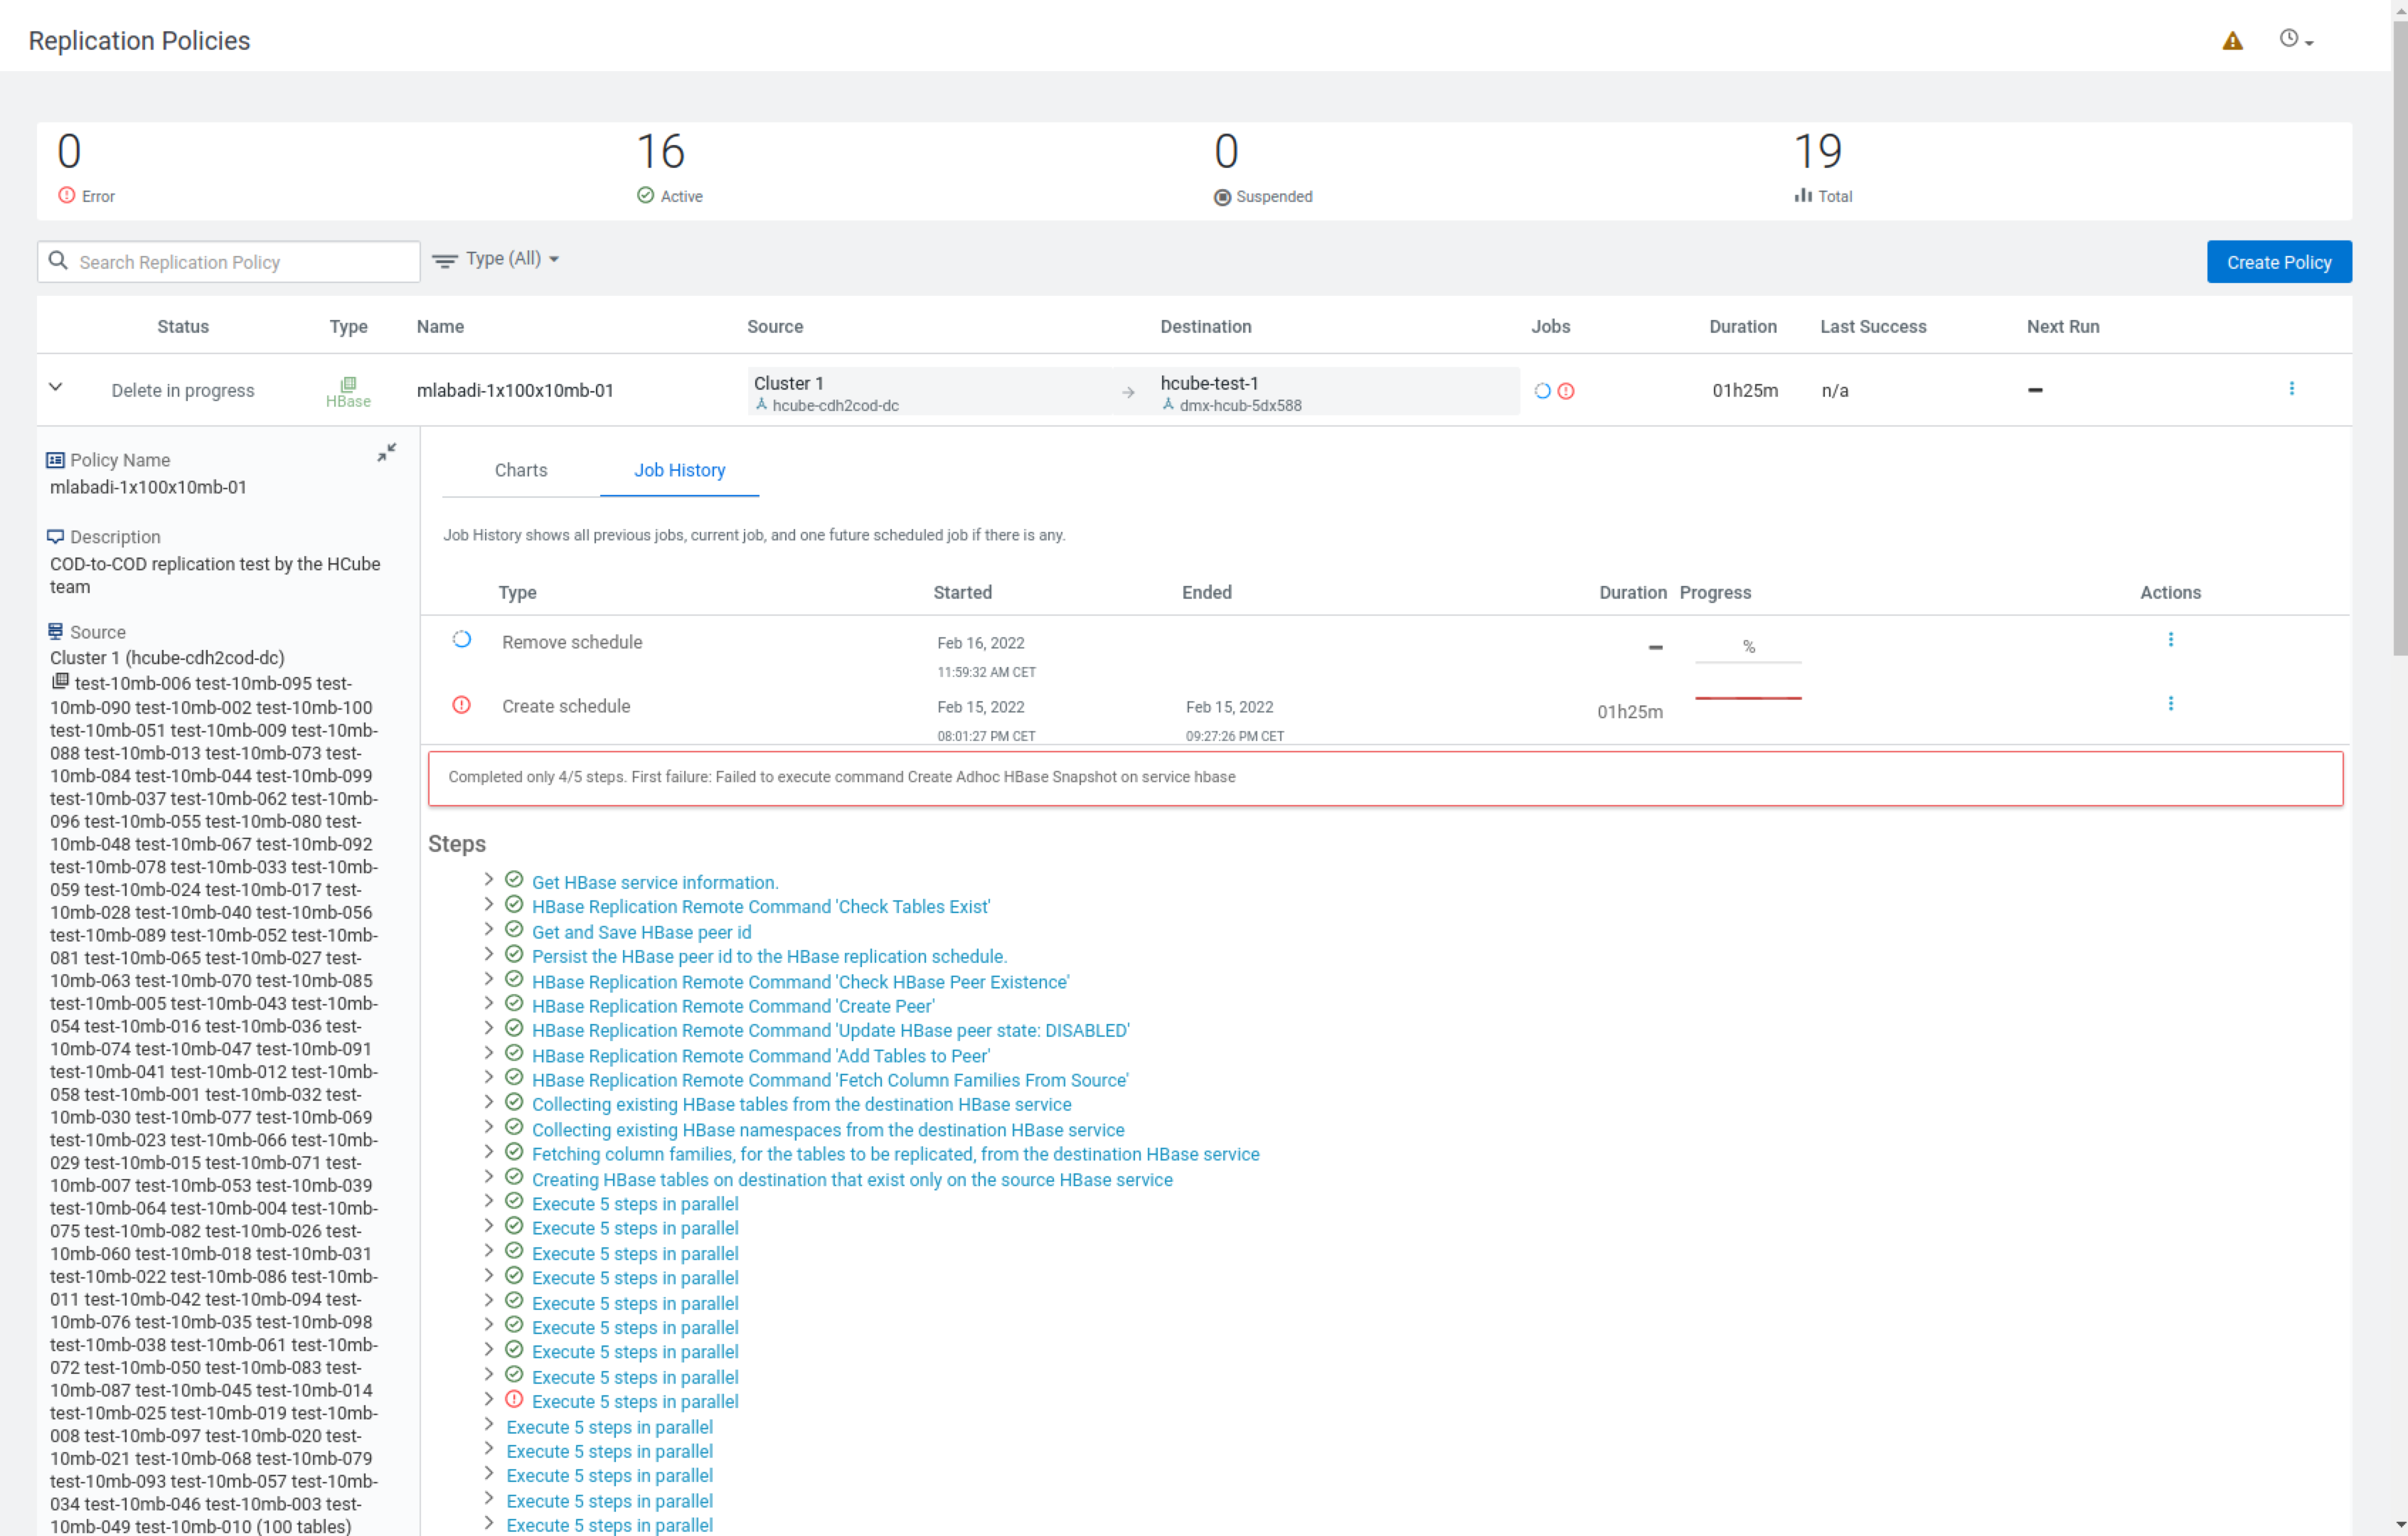Click the Create Policy button
The image size is (2408, 1536).
(x=2279, y=261)
